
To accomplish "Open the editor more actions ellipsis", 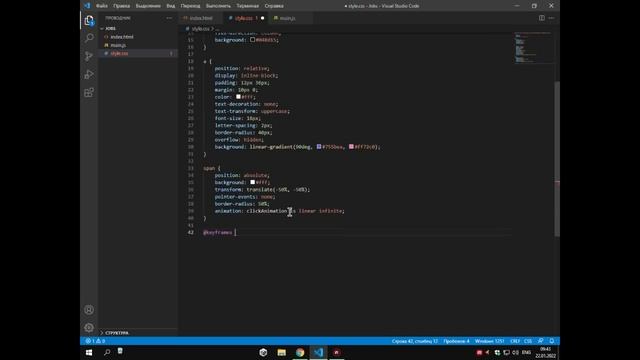I will coord(551,18).
